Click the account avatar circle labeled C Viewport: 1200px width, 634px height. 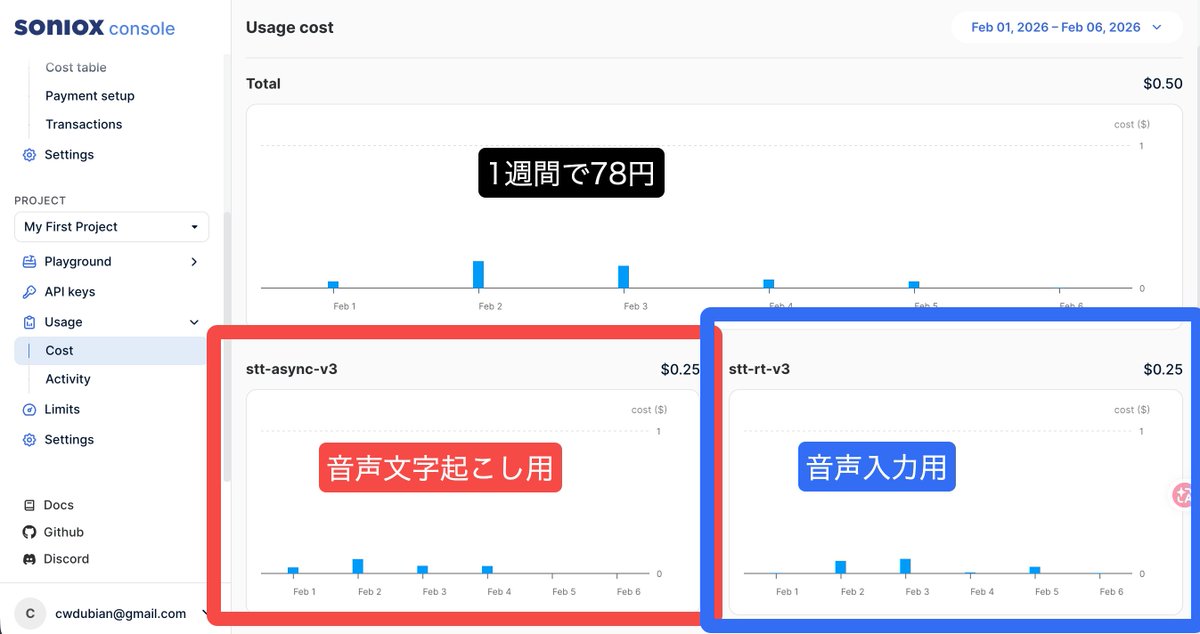coord(30,613)
